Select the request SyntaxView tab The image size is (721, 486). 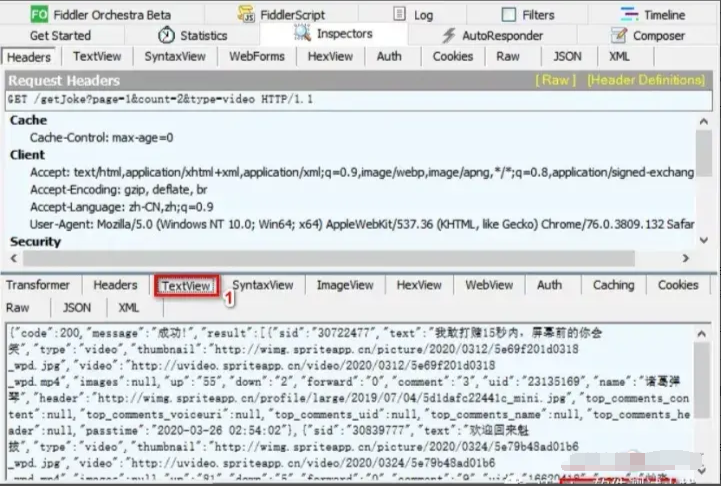click(175, 57)
